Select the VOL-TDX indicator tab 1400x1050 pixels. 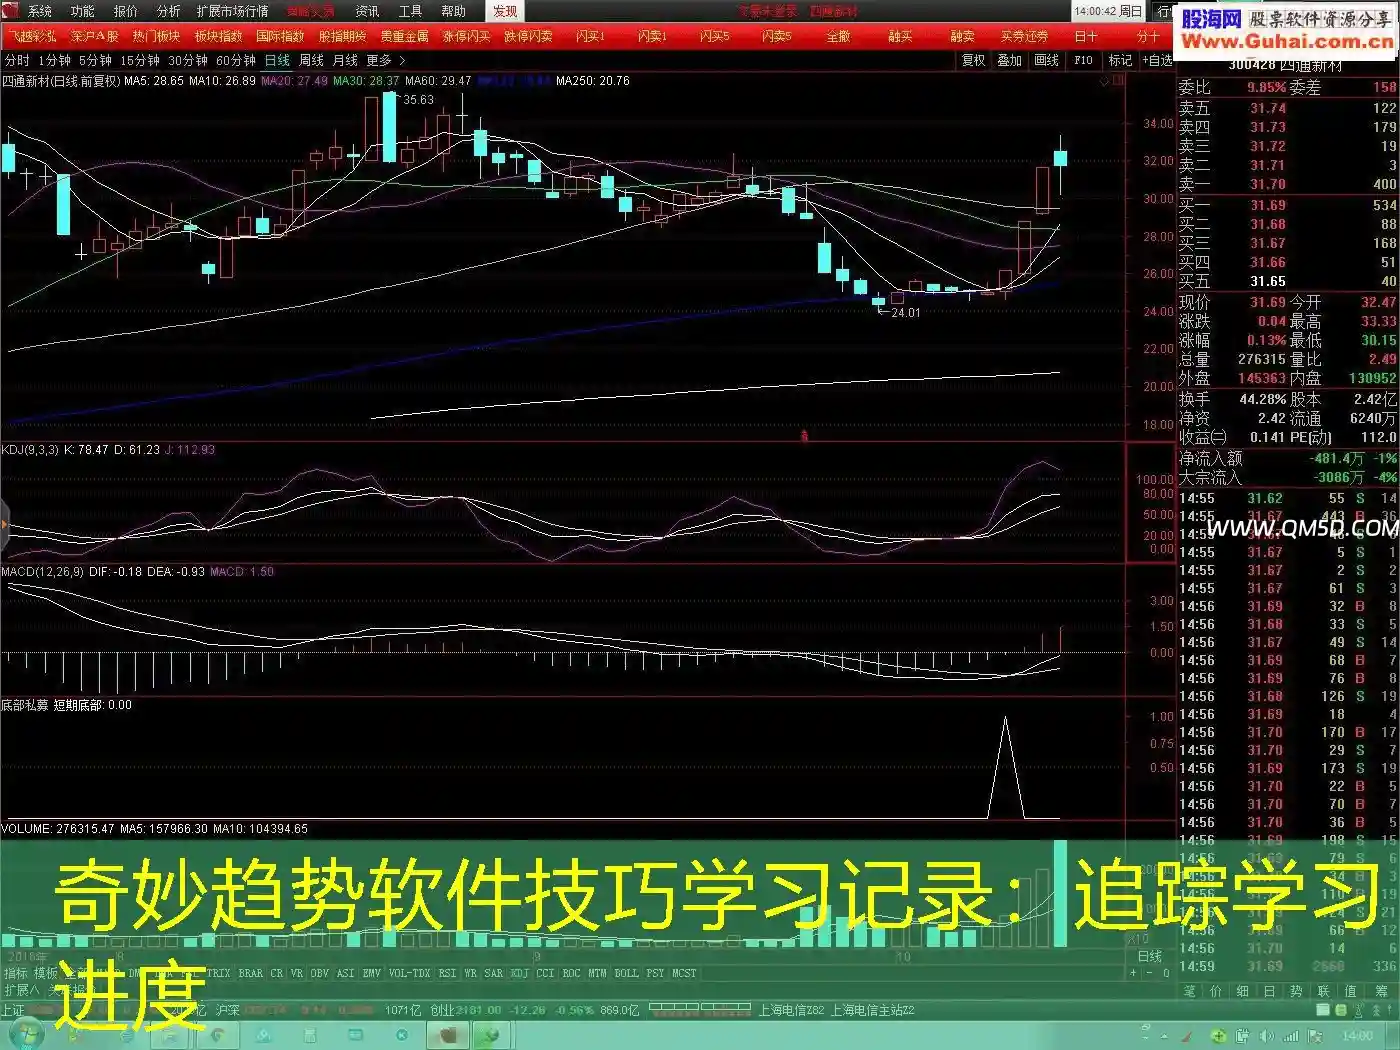pos(409,973)
